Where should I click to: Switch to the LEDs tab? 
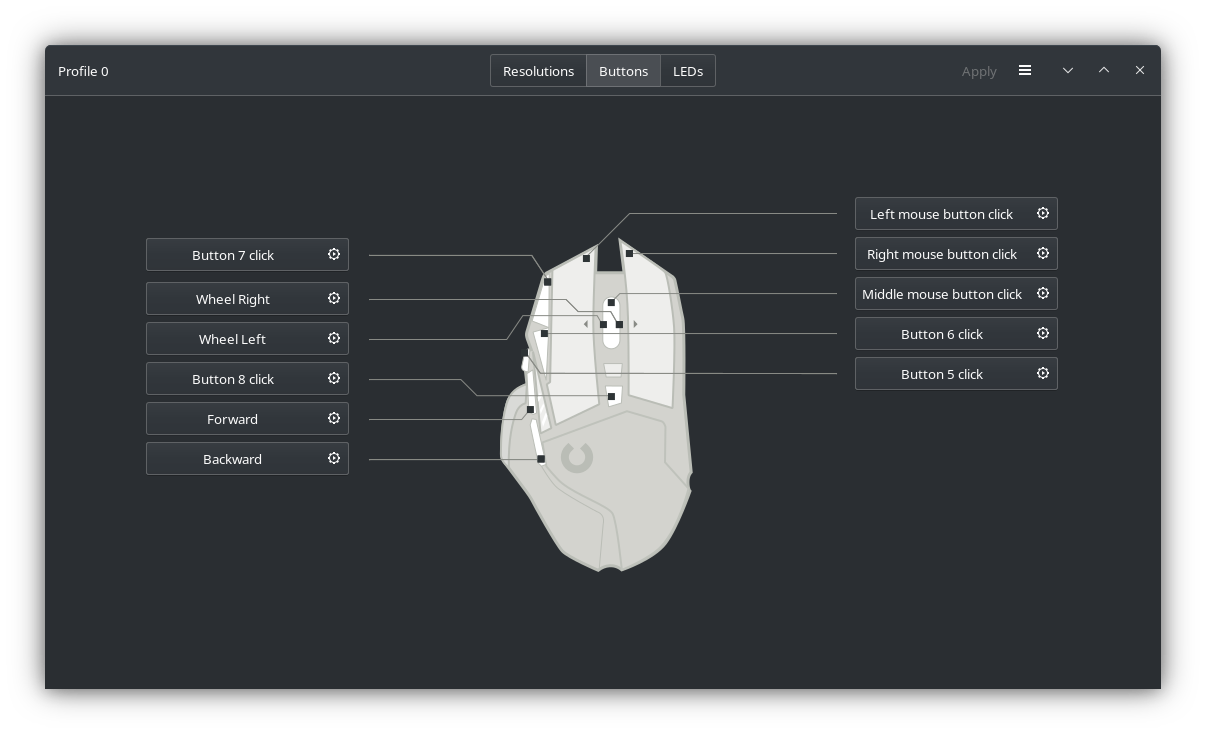688,71
